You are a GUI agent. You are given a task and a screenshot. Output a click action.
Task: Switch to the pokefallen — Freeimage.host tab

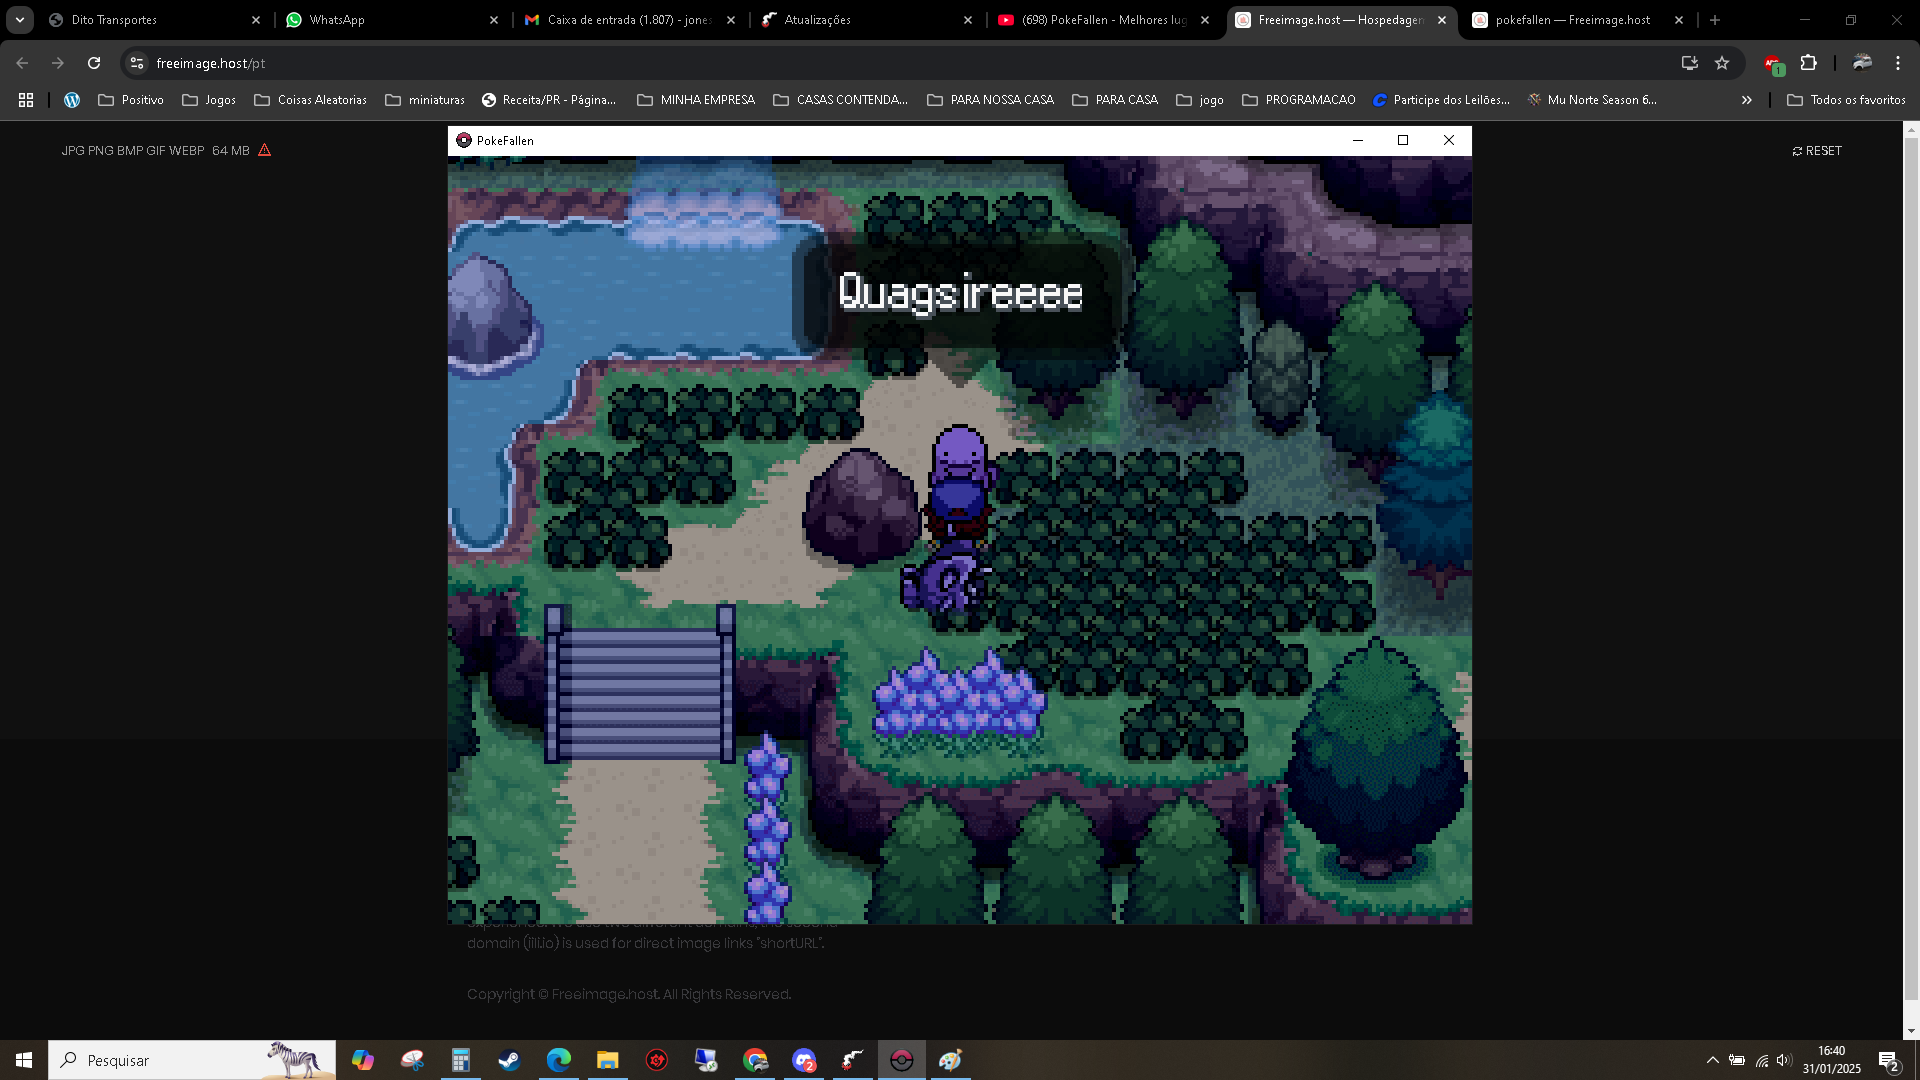pyautogui.click(x=1578, y=20)
